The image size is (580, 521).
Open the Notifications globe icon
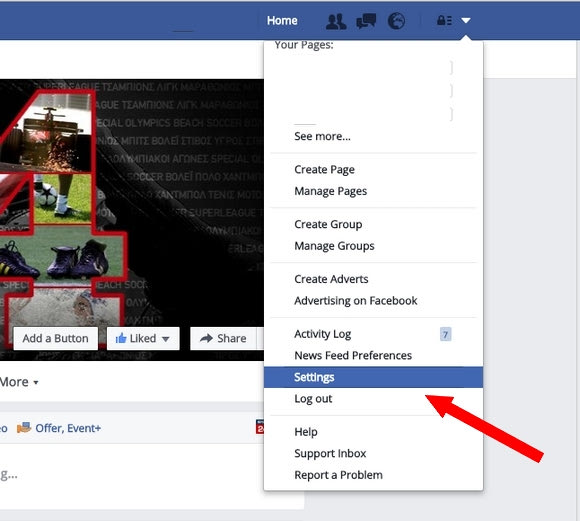[x=396, y=21]
